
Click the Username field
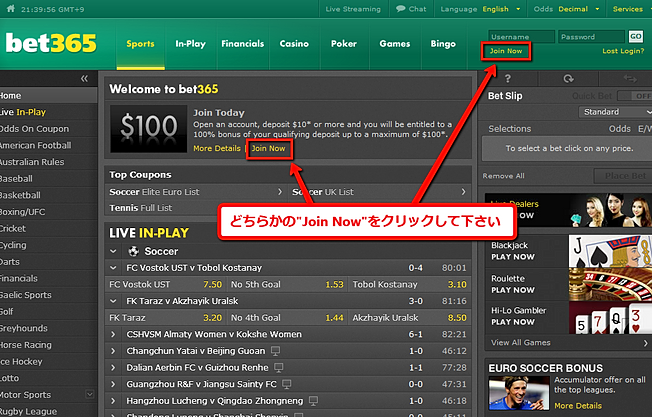point(521,37)
